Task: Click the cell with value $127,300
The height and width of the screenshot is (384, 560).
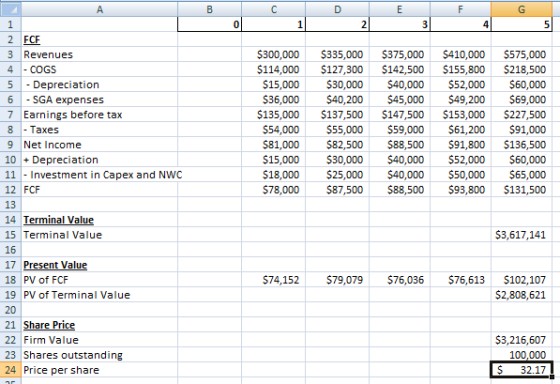Action: coord(338,69)
